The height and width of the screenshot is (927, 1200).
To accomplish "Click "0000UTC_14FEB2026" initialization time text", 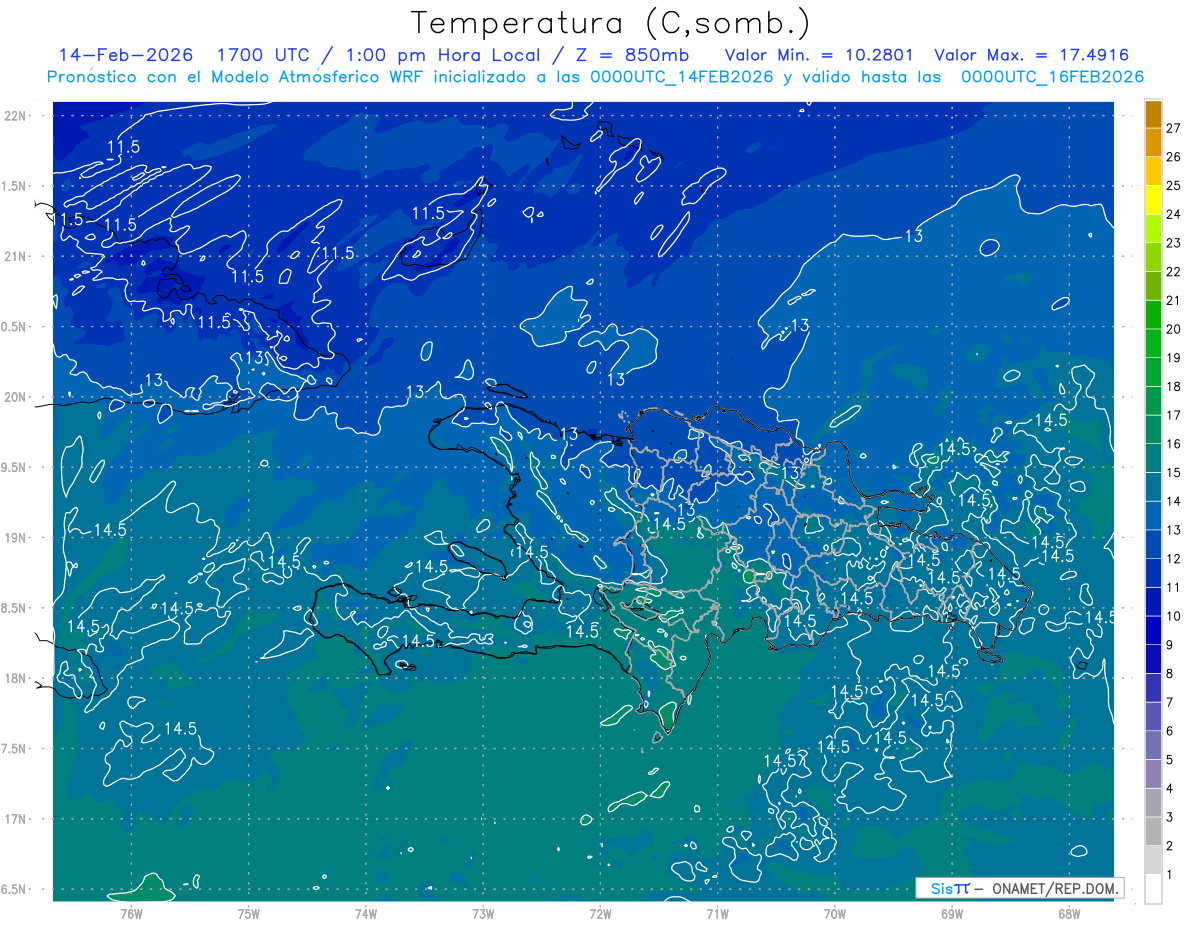I will tap(681, 77).
